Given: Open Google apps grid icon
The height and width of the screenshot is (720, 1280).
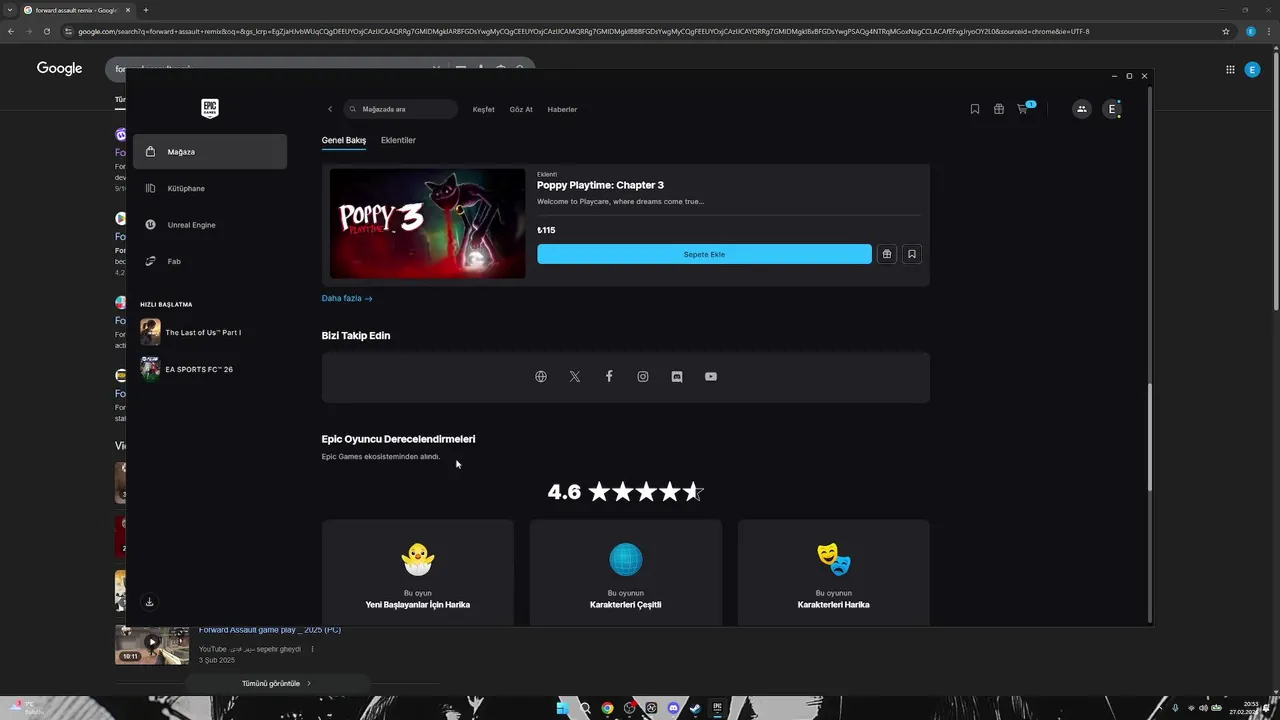Looking at the screenshot, I should pyautogui.click(x=1230, y=69).
